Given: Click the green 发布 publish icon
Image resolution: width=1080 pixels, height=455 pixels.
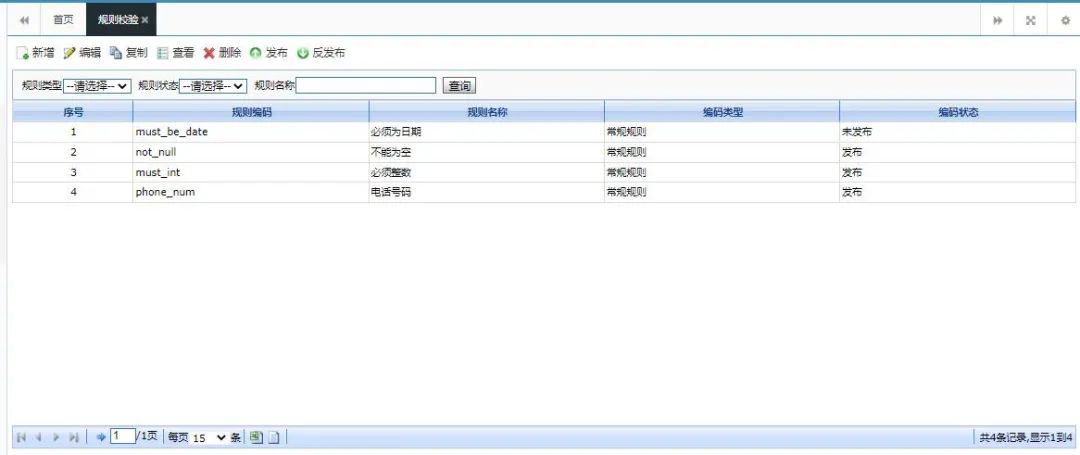Looking at the screenshot, I should pos(256,53).
